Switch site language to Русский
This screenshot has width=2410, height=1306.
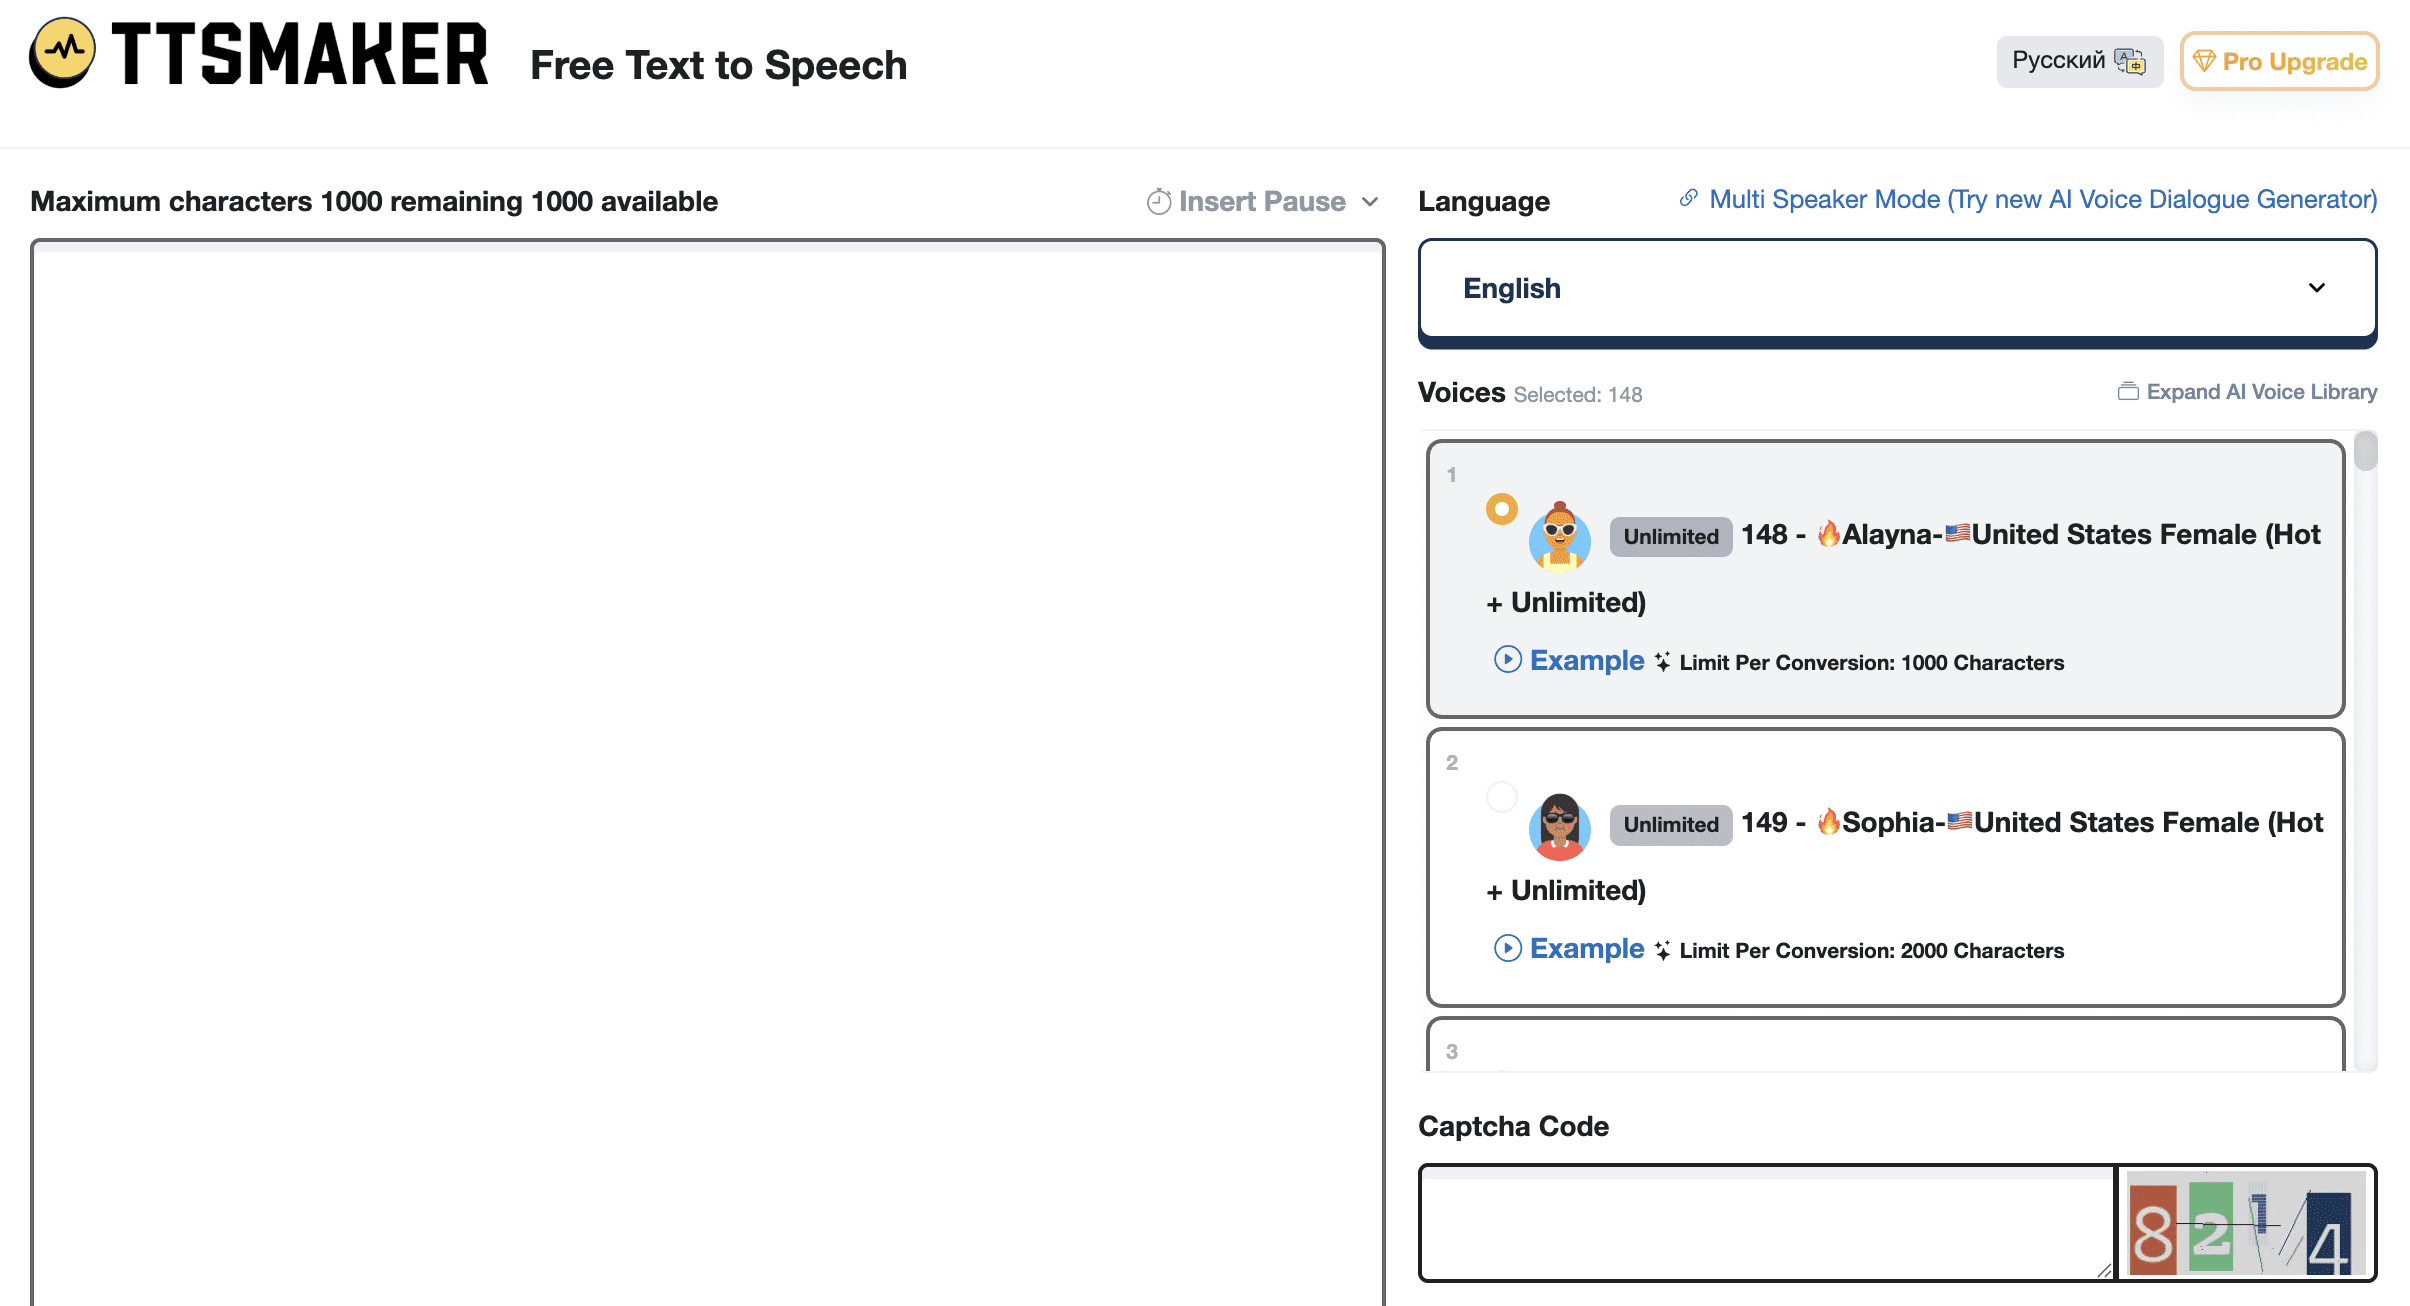coord(2060,62)
